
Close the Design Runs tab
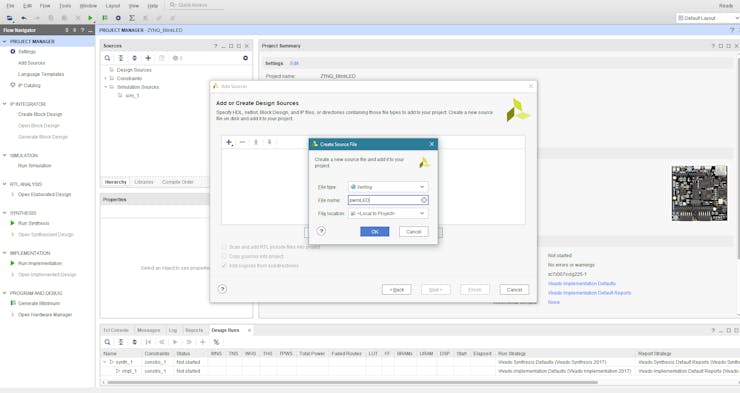point(249,330)
